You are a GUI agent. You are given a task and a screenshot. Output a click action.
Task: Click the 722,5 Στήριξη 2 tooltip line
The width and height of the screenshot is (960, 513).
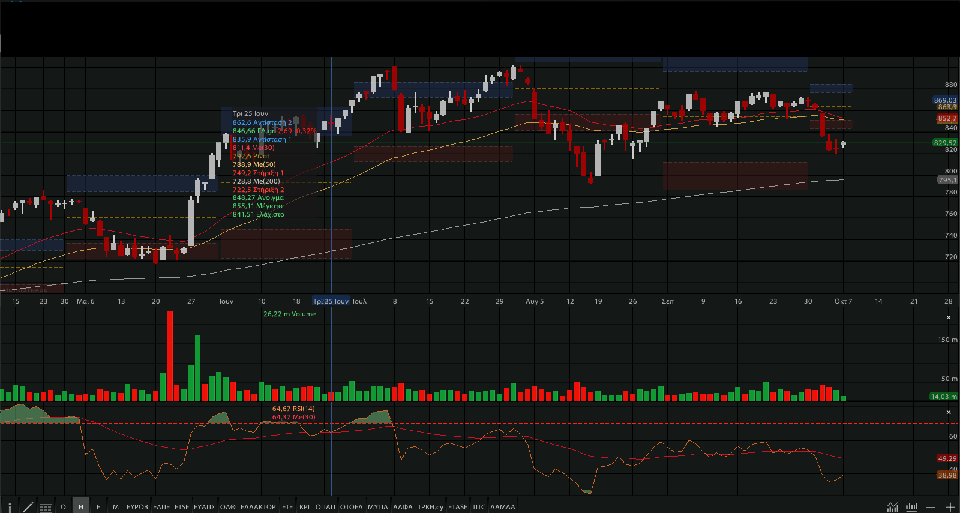258,190
